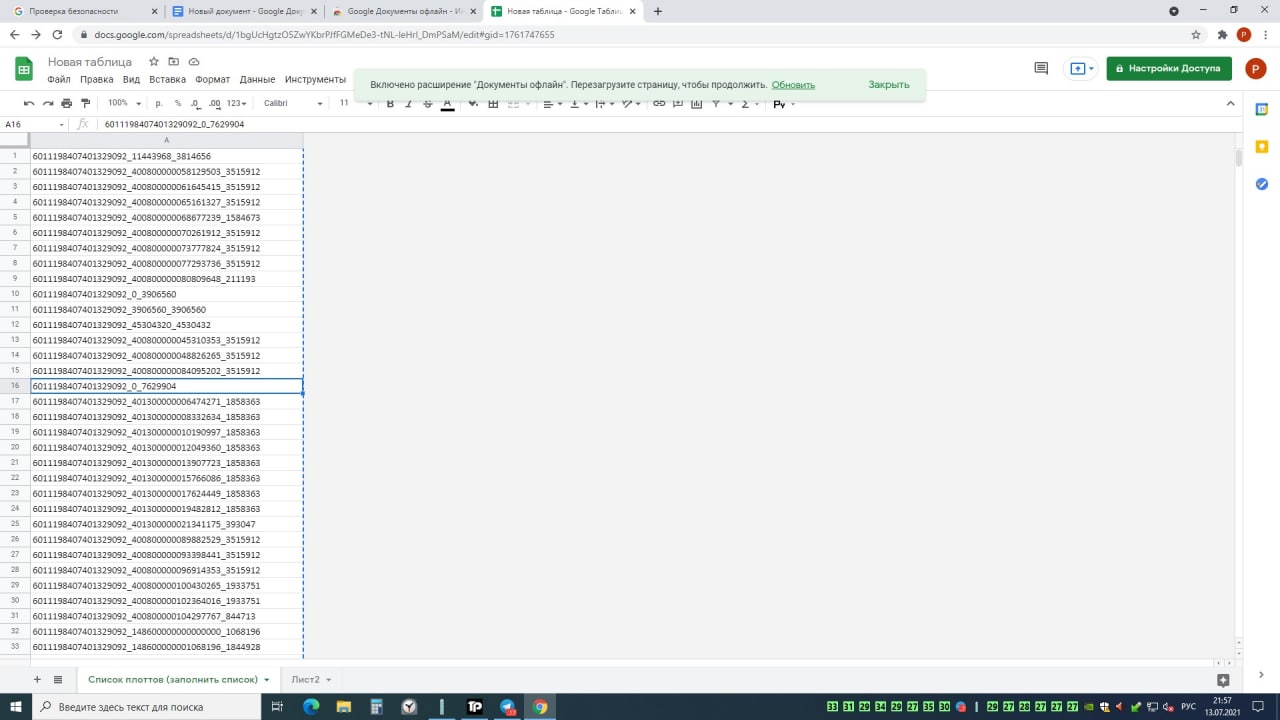The image size is (1280, 720).
Task: Decrease decimal places
Action: pos(195,103)
